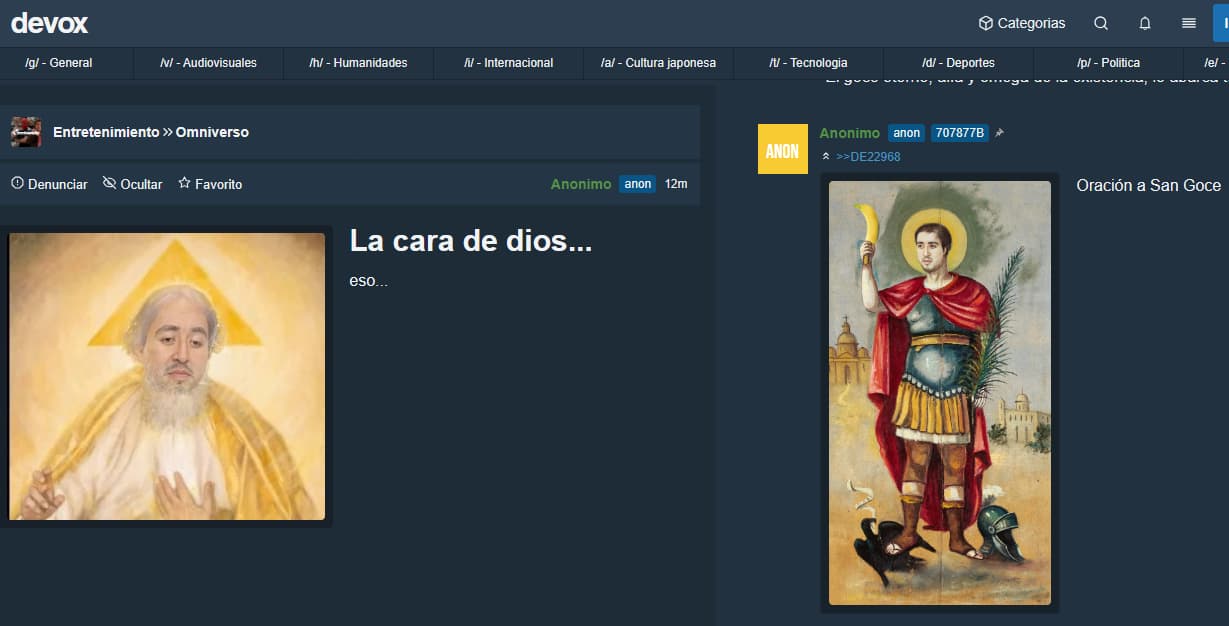Click the Omniverso breadcrumb link
Screen dimensions: 1229x626
point(212,132)
